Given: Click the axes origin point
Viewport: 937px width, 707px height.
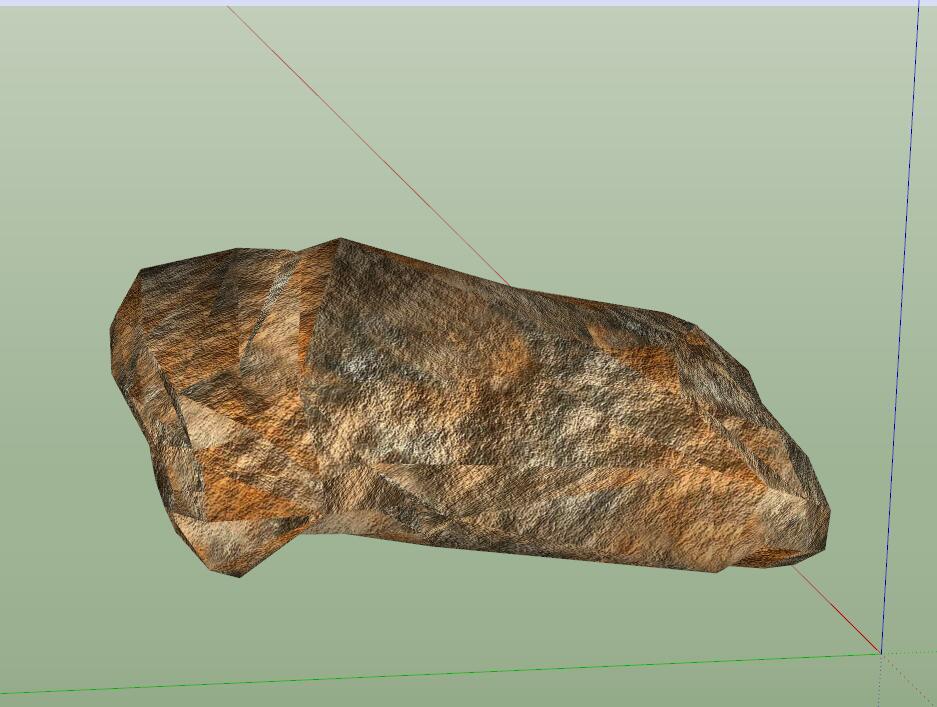Looking at the screenshot, I should pyautogui.click(x=881, y=653).
